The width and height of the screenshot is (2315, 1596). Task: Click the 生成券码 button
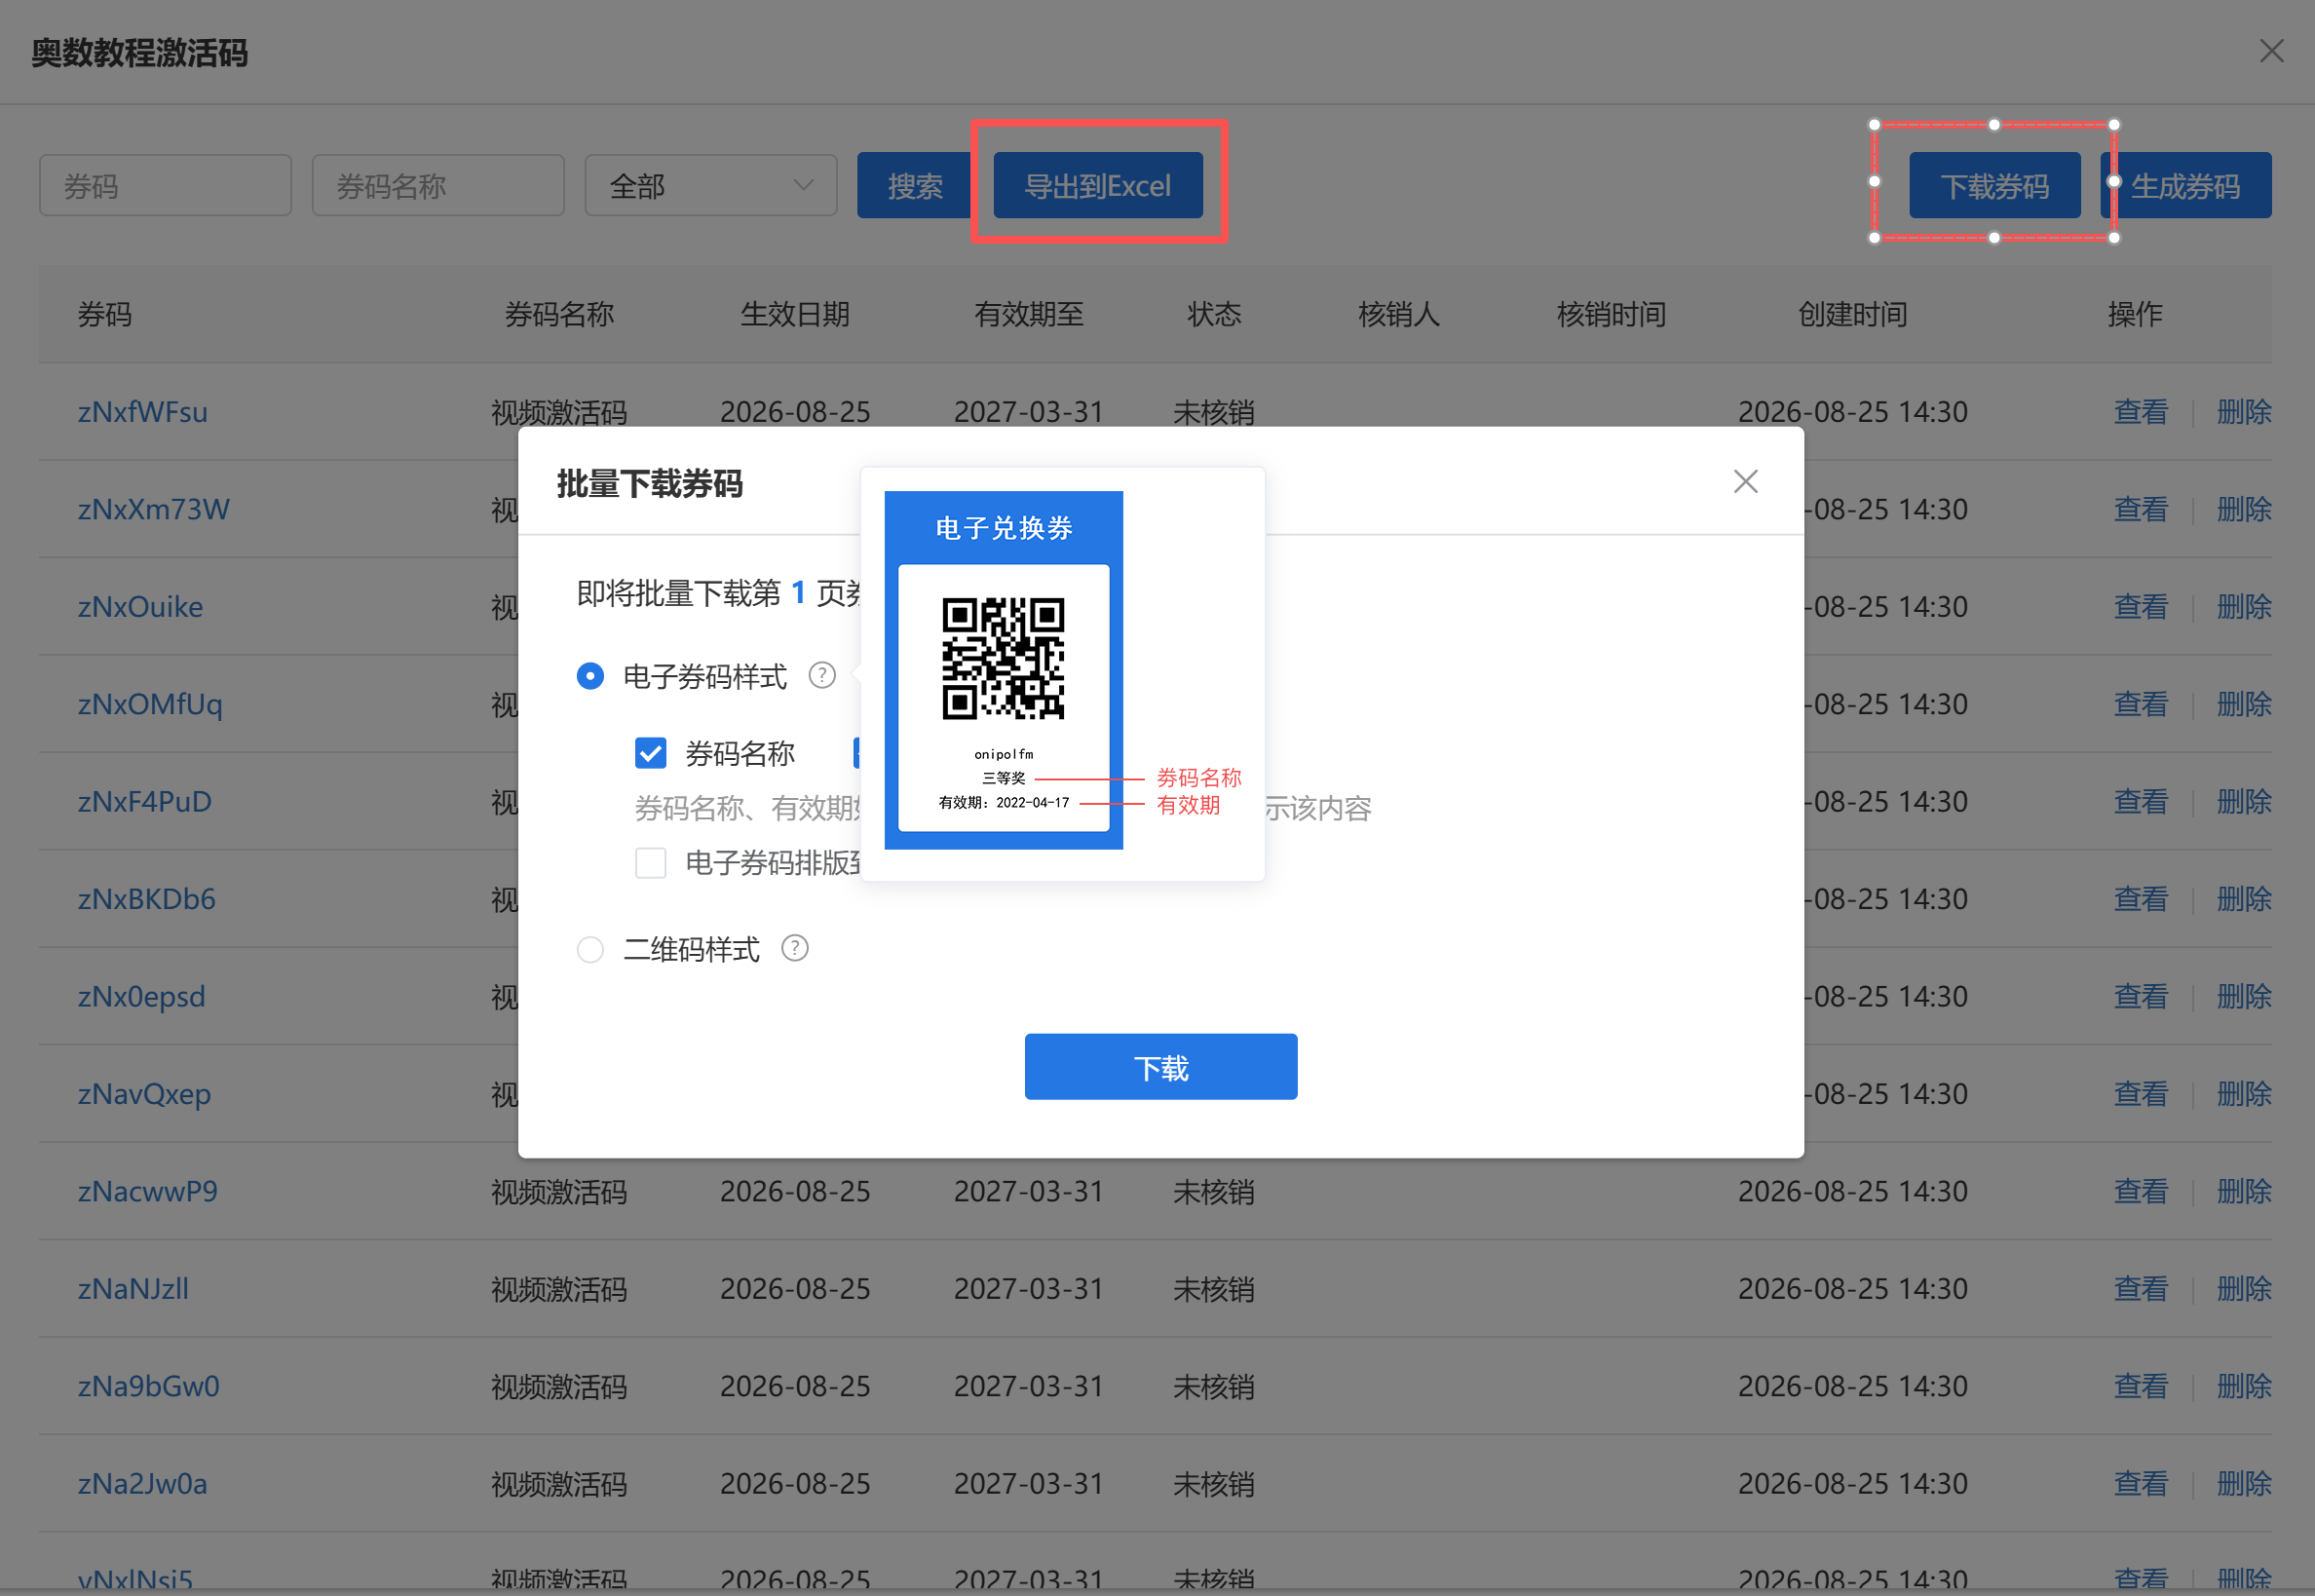point(2186,185)
